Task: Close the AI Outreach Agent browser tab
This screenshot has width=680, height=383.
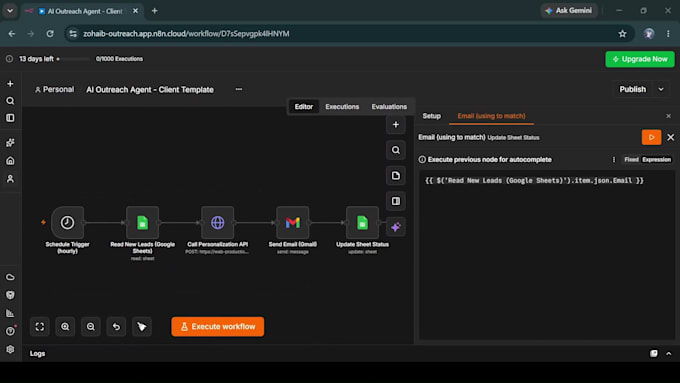Action: (135, 11)
